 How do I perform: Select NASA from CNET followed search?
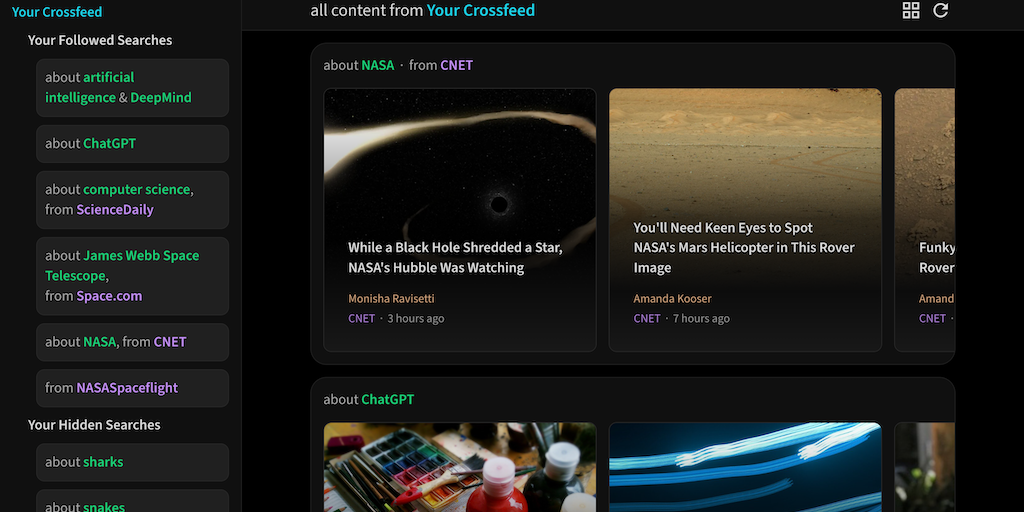coord(133,342)
